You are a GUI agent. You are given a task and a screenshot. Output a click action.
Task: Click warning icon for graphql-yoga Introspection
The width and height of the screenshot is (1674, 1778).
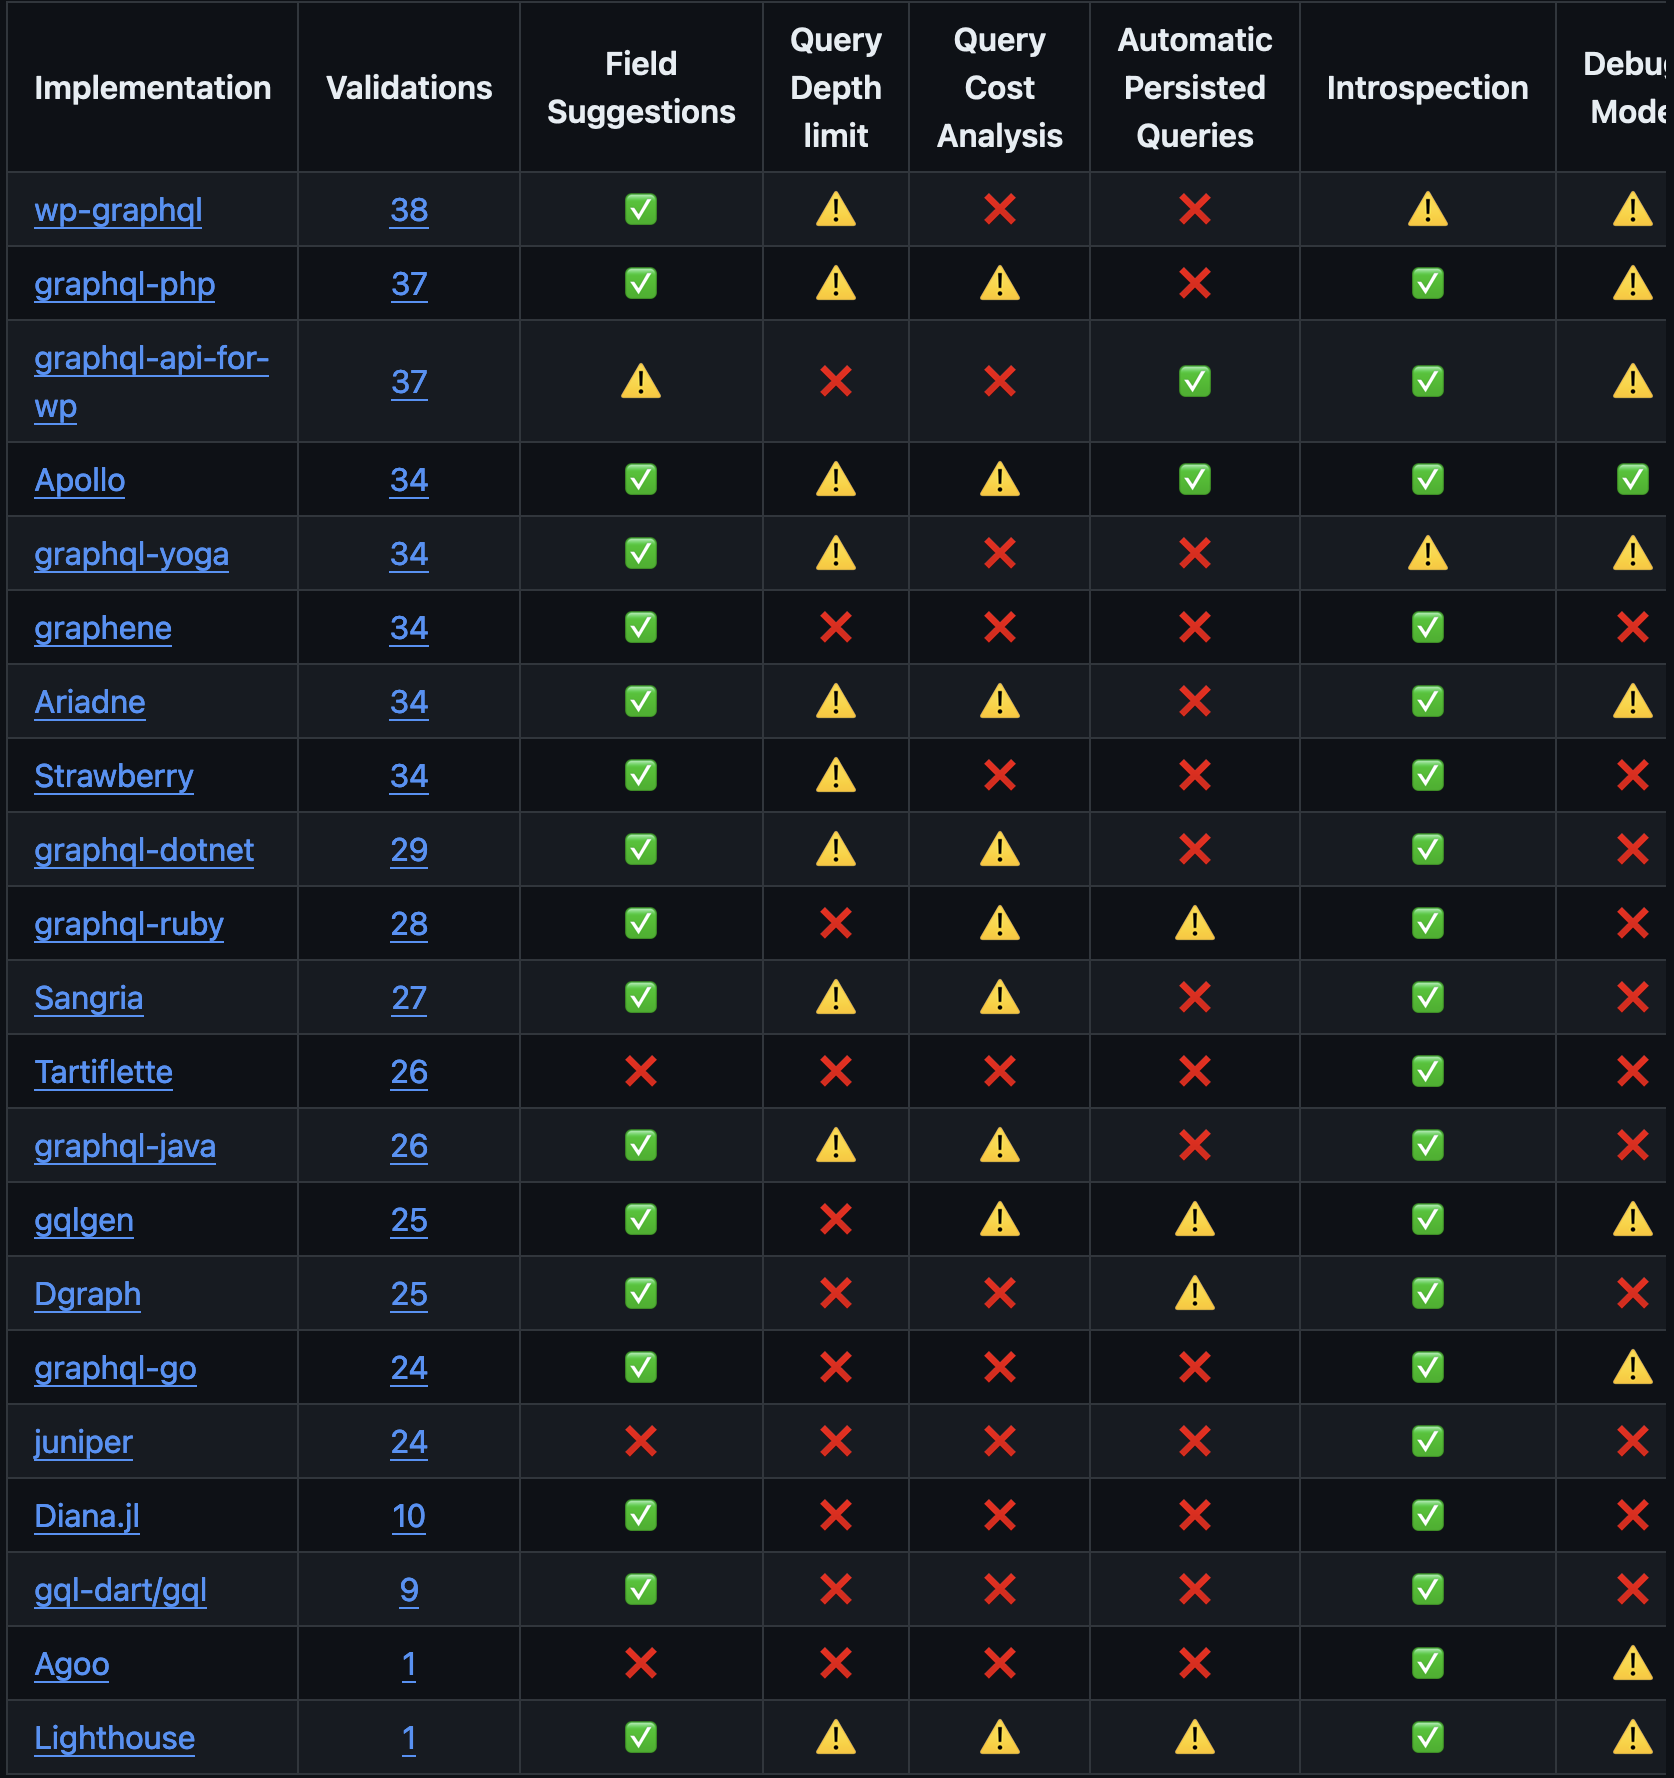click(1428, 554)
